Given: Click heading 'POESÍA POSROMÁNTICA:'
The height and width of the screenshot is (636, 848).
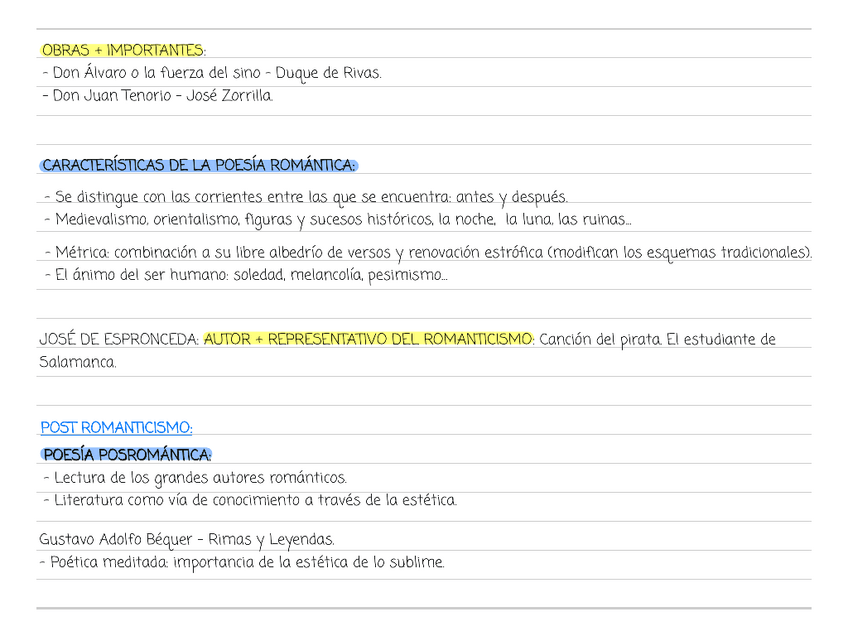Looking at the screenshot, I should (x=127, y=455).
